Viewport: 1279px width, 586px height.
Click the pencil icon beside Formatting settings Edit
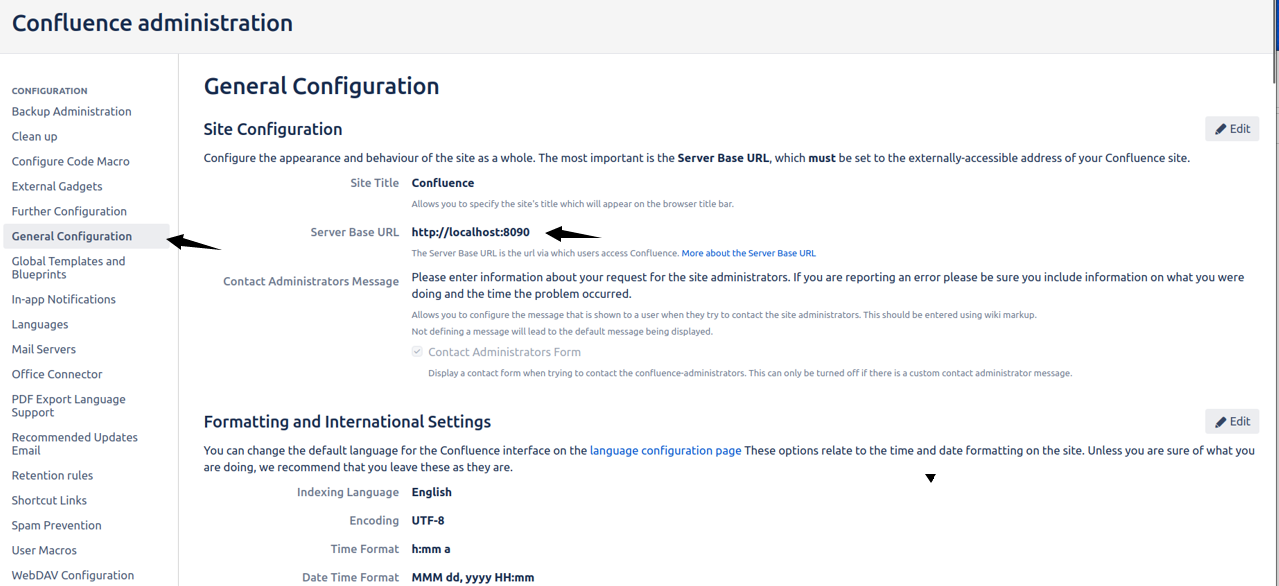(1221, 421)
